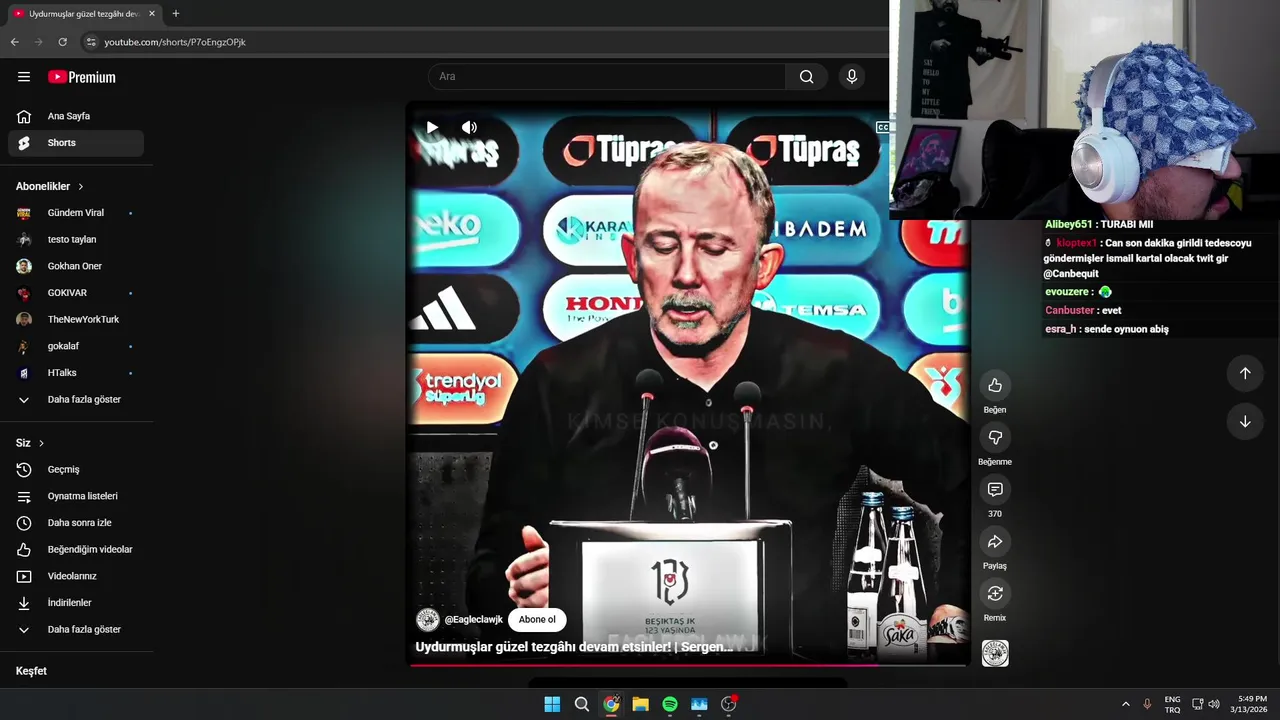Screen dimensions: 1280x720
Task: Expand the Abonelikler section
Action: [50, 186]
